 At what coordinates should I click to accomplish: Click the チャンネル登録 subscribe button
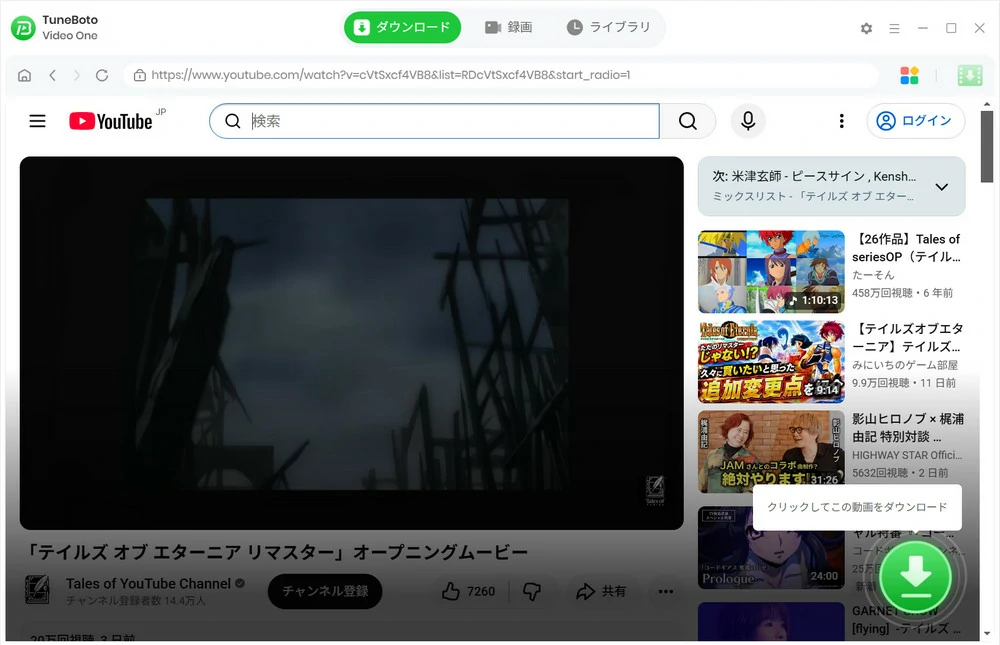[325, 591]
